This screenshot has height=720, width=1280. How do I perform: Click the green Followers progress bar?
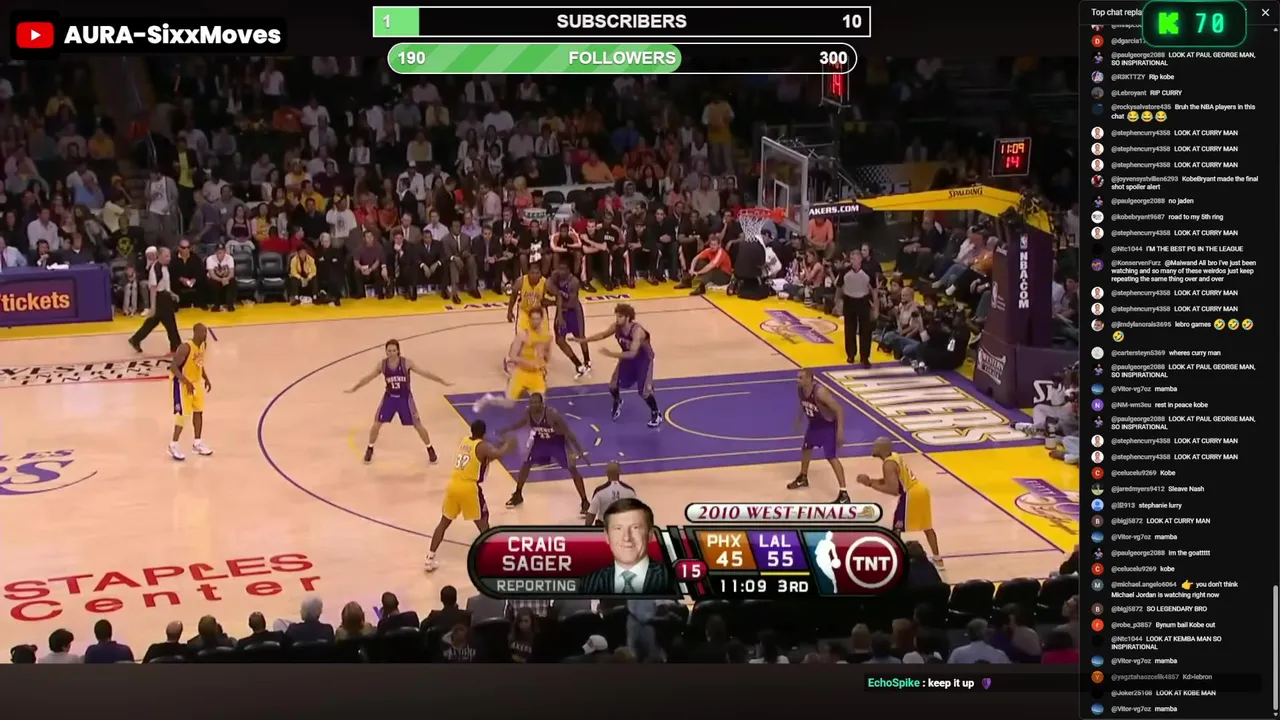click(x=534, y=58)
